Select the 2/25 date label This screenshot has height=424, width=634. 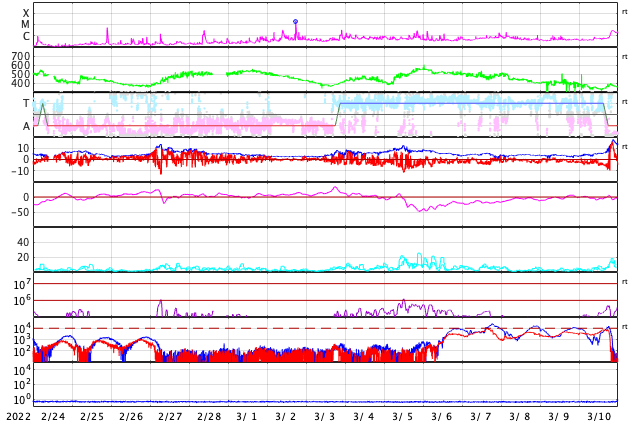coord(92,417)
